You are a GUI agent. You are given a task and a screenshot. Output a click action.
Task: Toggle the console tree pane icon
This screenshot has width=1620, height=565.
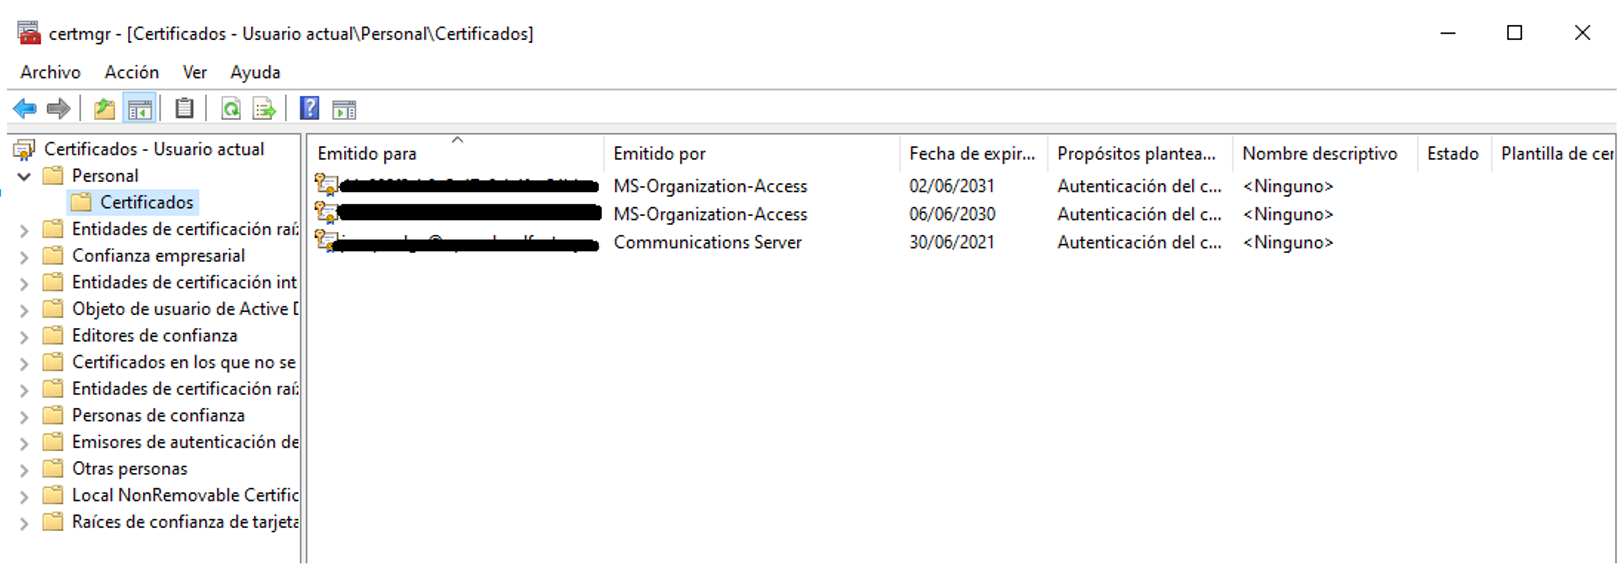point(140,109)
